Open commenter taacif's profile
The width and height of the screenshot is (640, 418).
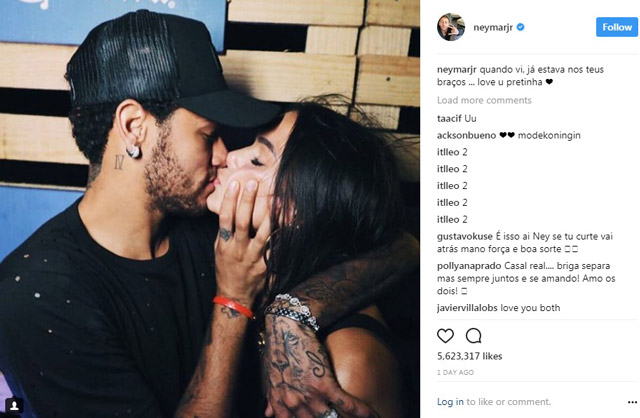point(449,118)
